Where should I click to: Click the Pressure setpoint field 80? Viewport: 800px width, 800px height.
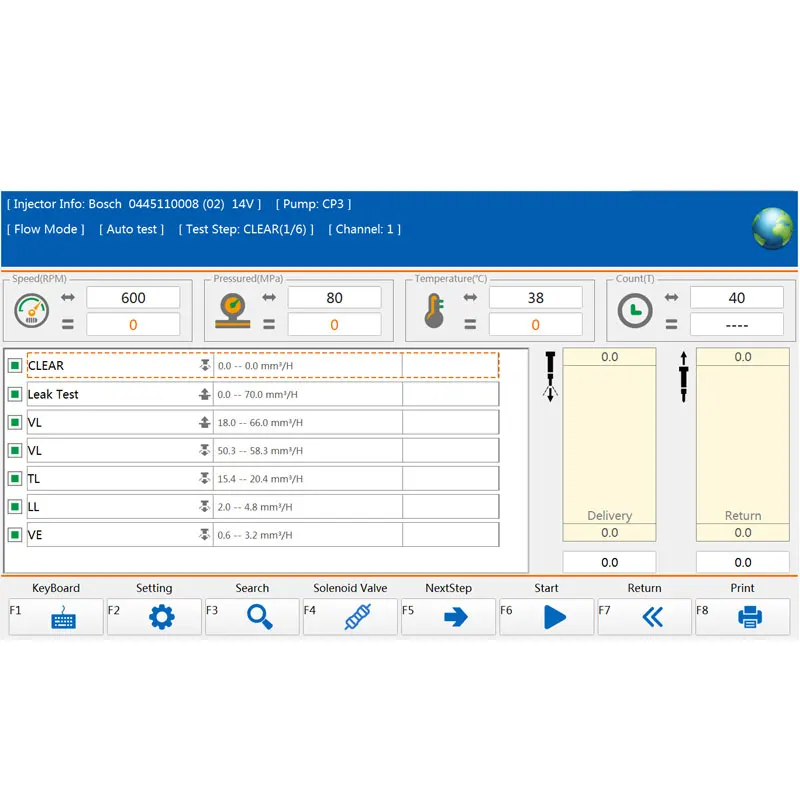coord(334,297)
